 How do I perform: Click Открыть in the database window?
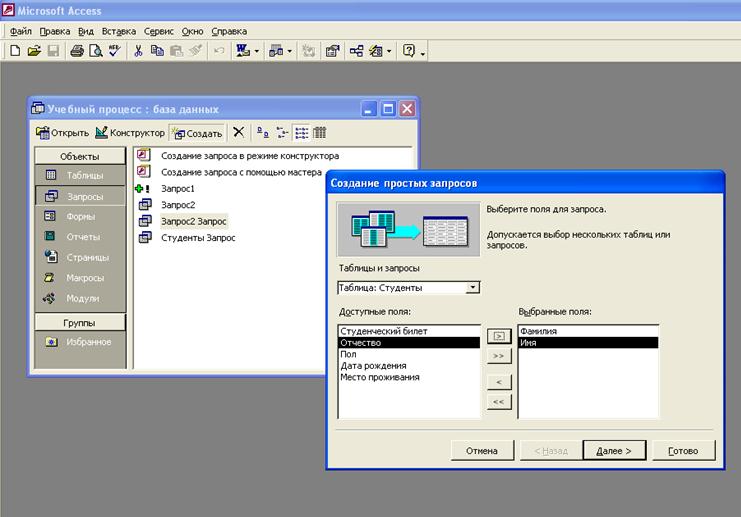[x=62, y=133]
